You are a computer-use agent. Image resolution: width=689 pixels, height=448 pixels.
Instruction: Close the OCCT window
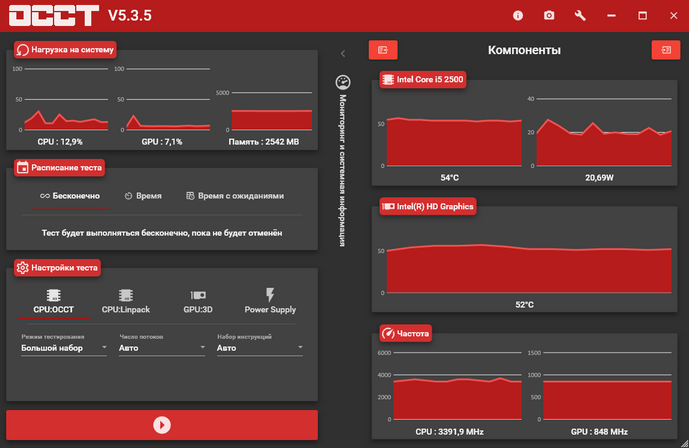(674, 16)
